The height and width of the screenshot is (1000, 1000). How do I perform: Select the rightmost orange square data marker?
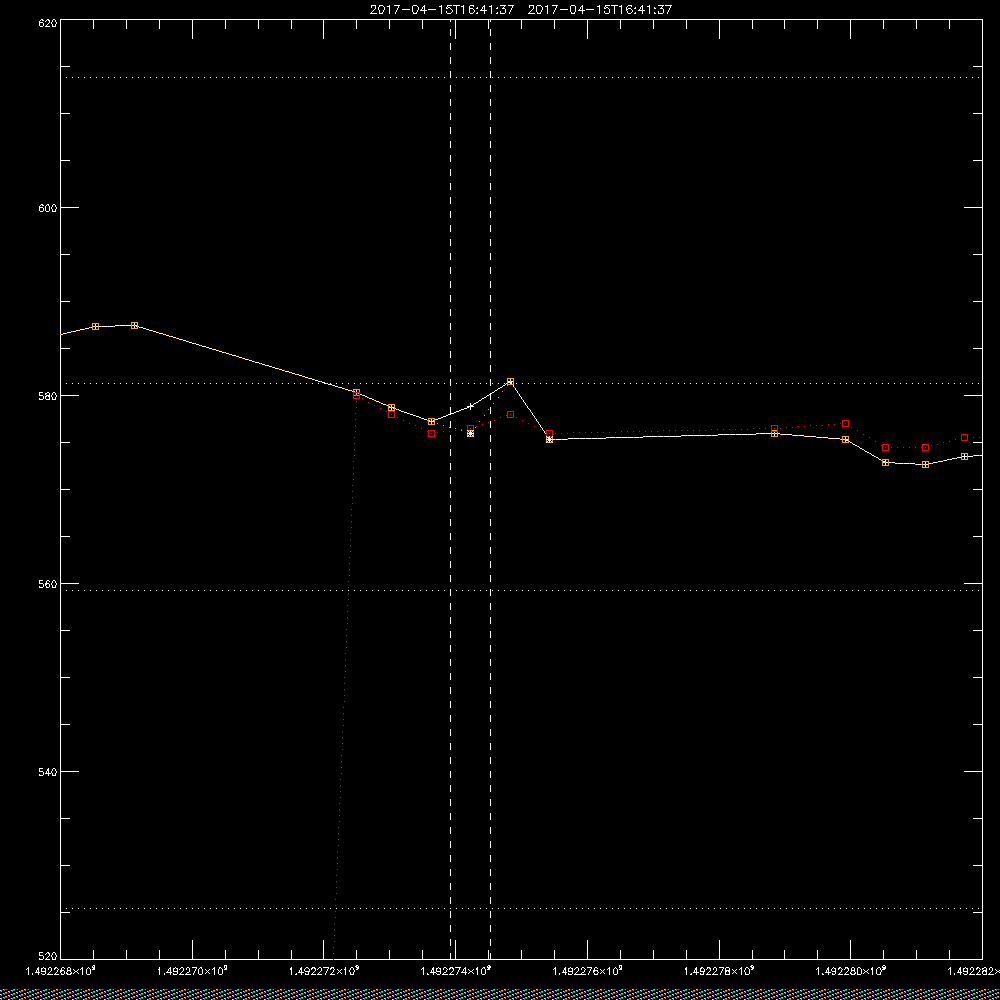(x=964, y=457)
